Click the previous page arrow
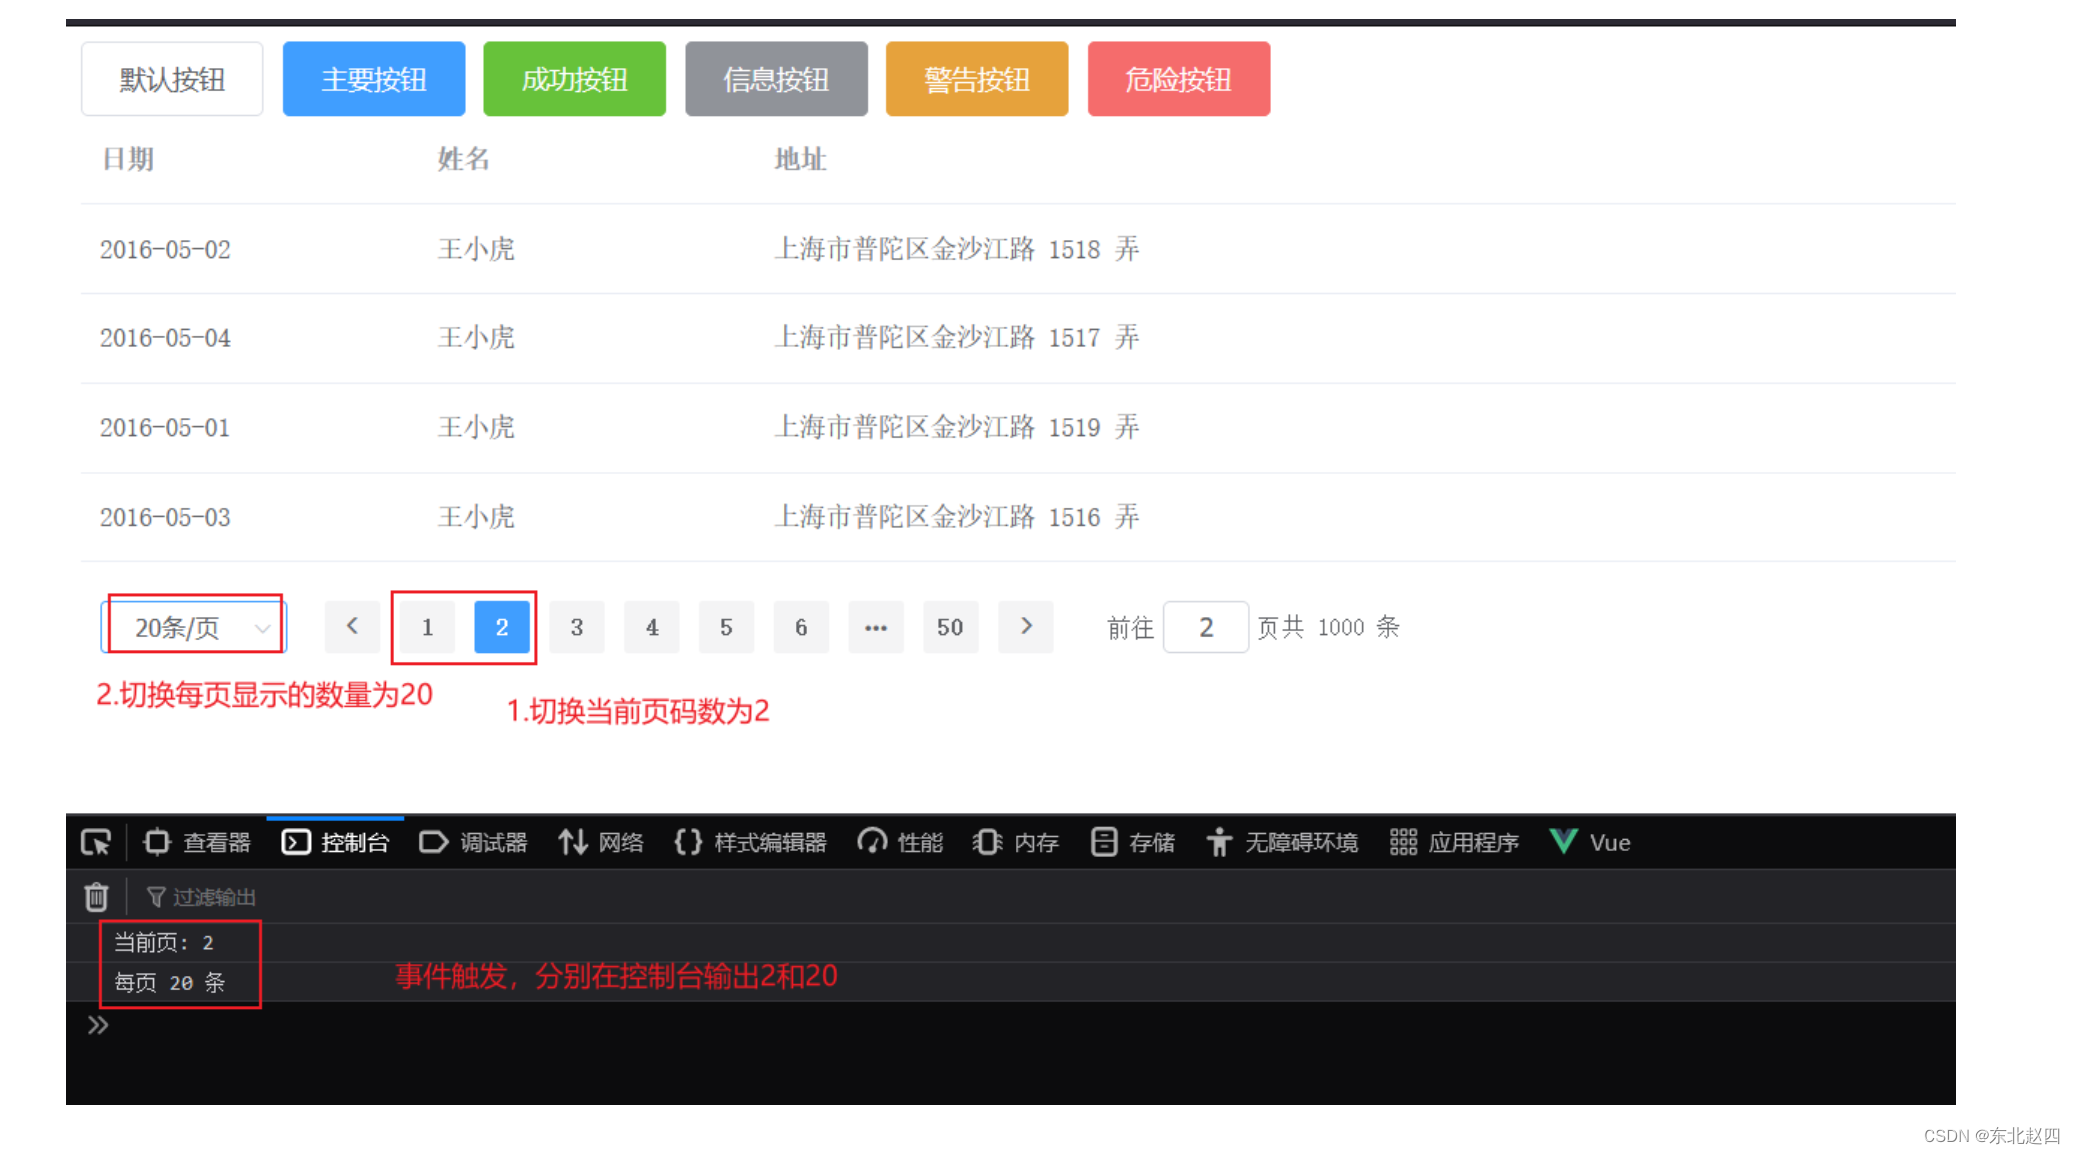 click(352, 627)
